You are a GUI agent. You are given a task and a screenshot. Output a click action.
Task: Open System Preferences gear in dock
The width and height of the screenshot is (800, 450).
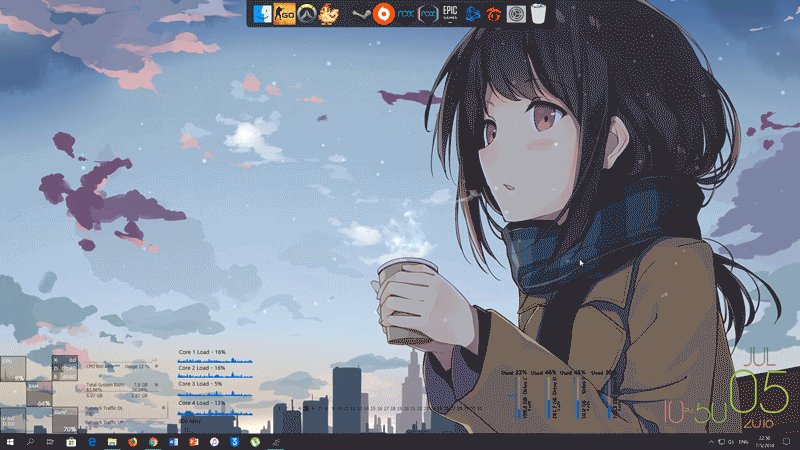pos(516,14)
